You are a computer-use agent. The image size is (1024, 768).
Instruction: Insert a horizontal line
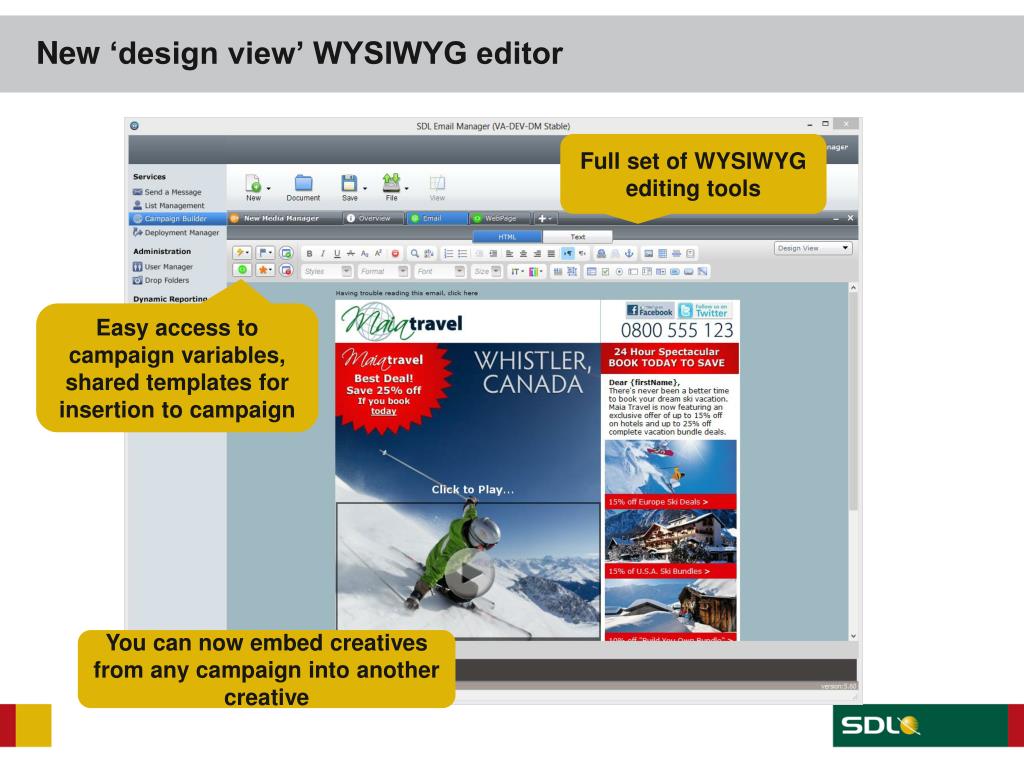click(x=677, y=253)
